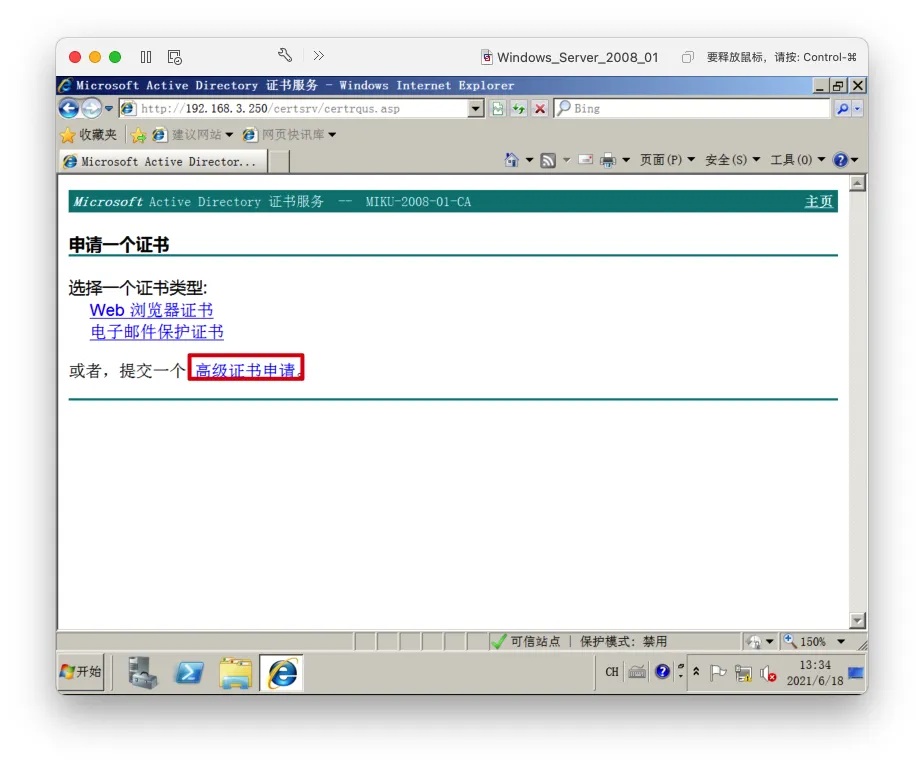
Task: Open a new blank tab
Action: pyautogui.click(x=279, y=161)
